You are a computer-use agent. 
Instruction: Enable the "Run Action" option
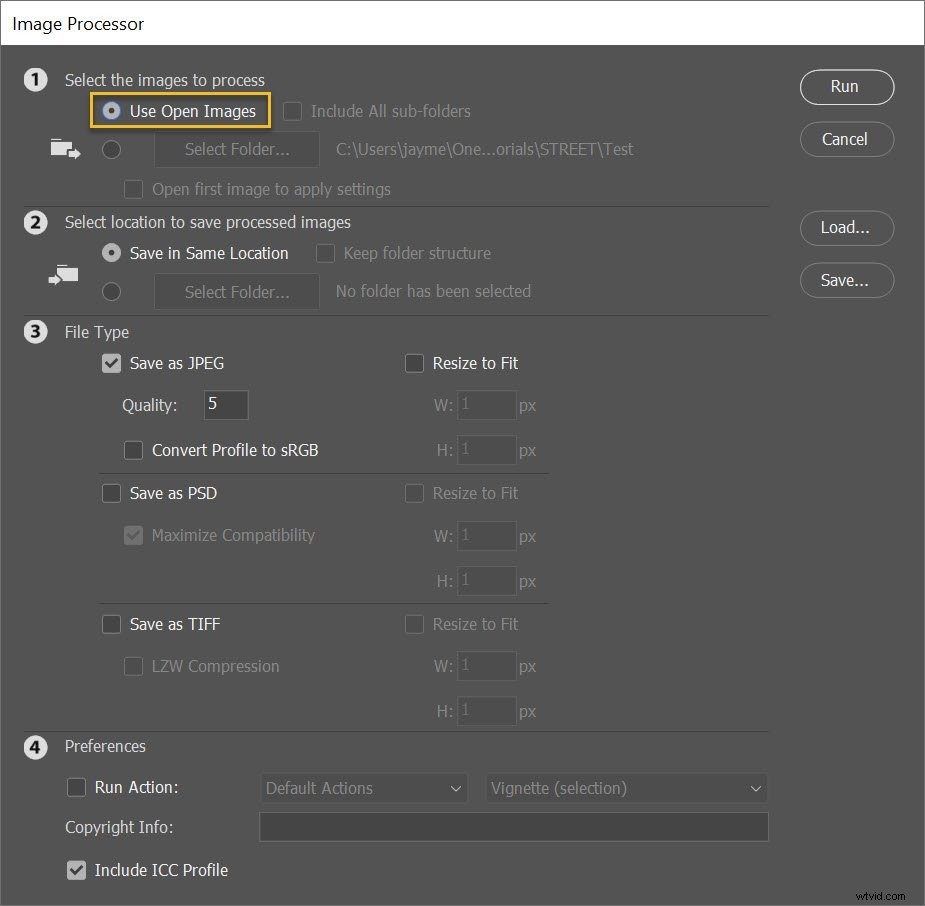[77, 787]
